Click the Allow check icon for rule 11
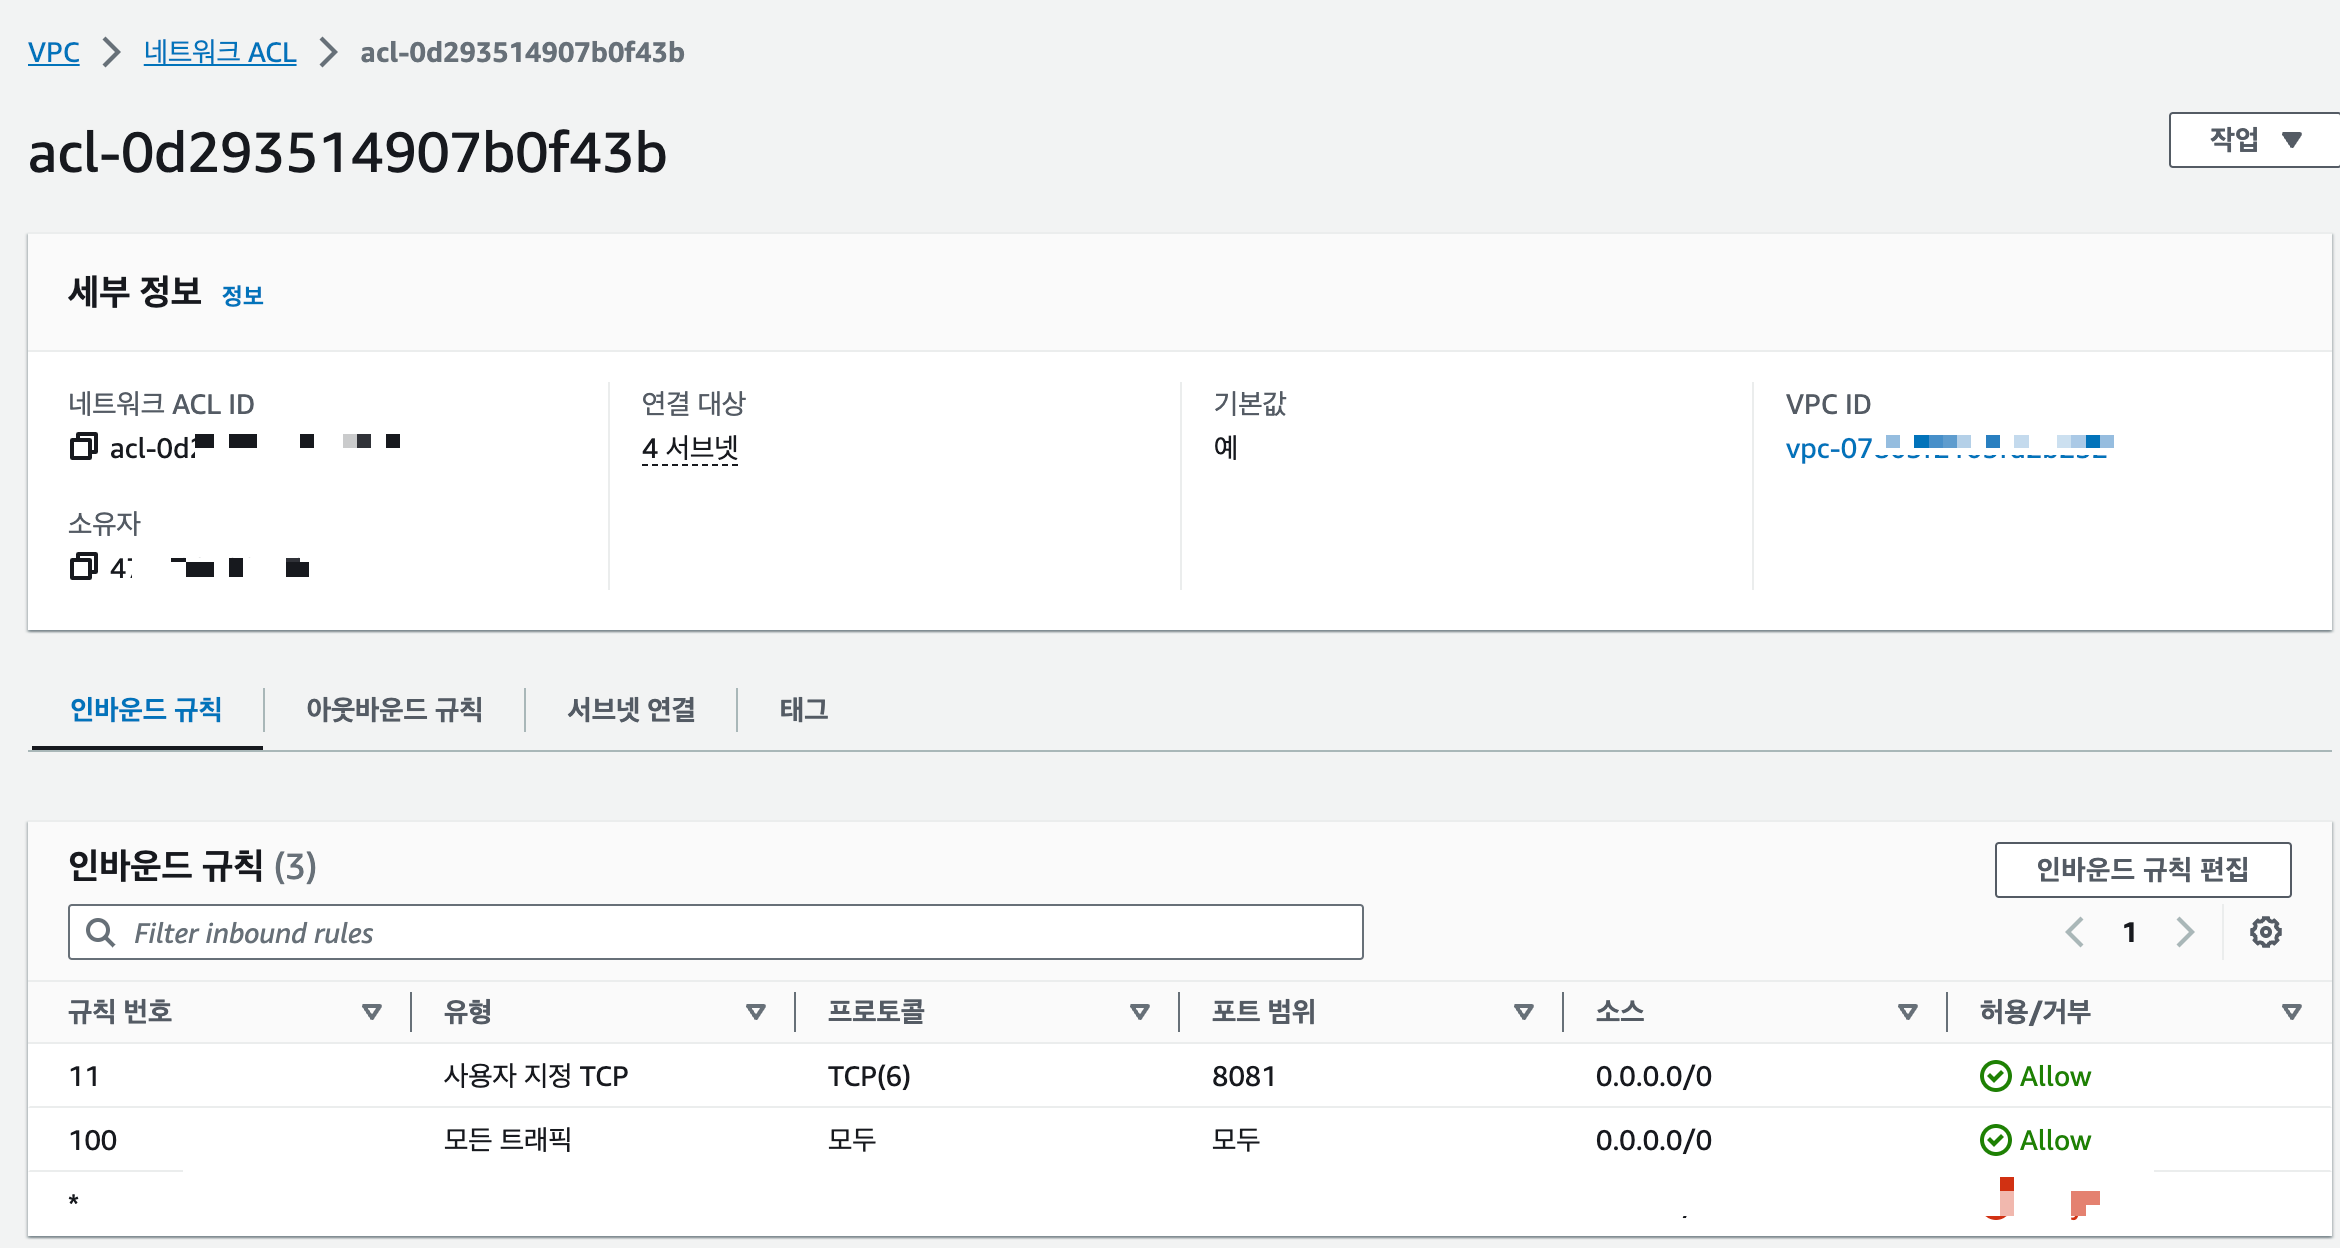Viewport: 2340px width, 1248px height. pyautogui.click(x=1996, y=1076)
